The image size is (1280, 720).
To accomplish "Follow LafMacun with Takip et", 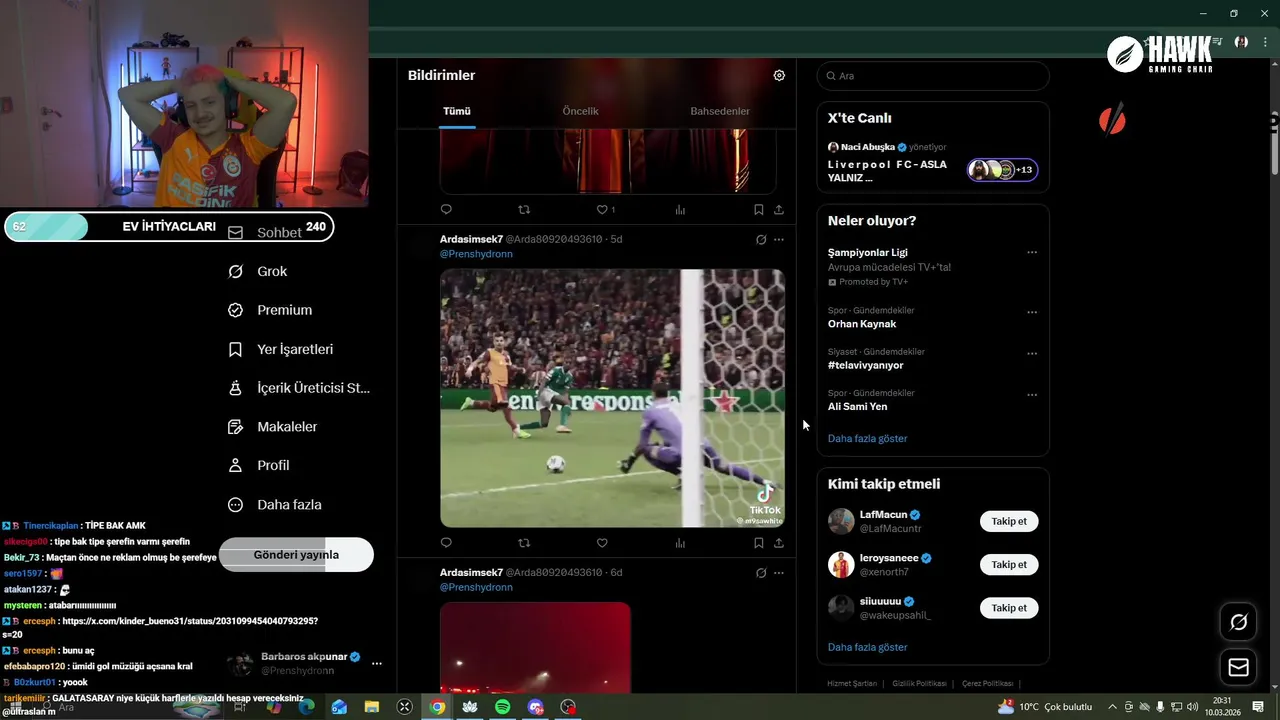I will point(1009,521).
